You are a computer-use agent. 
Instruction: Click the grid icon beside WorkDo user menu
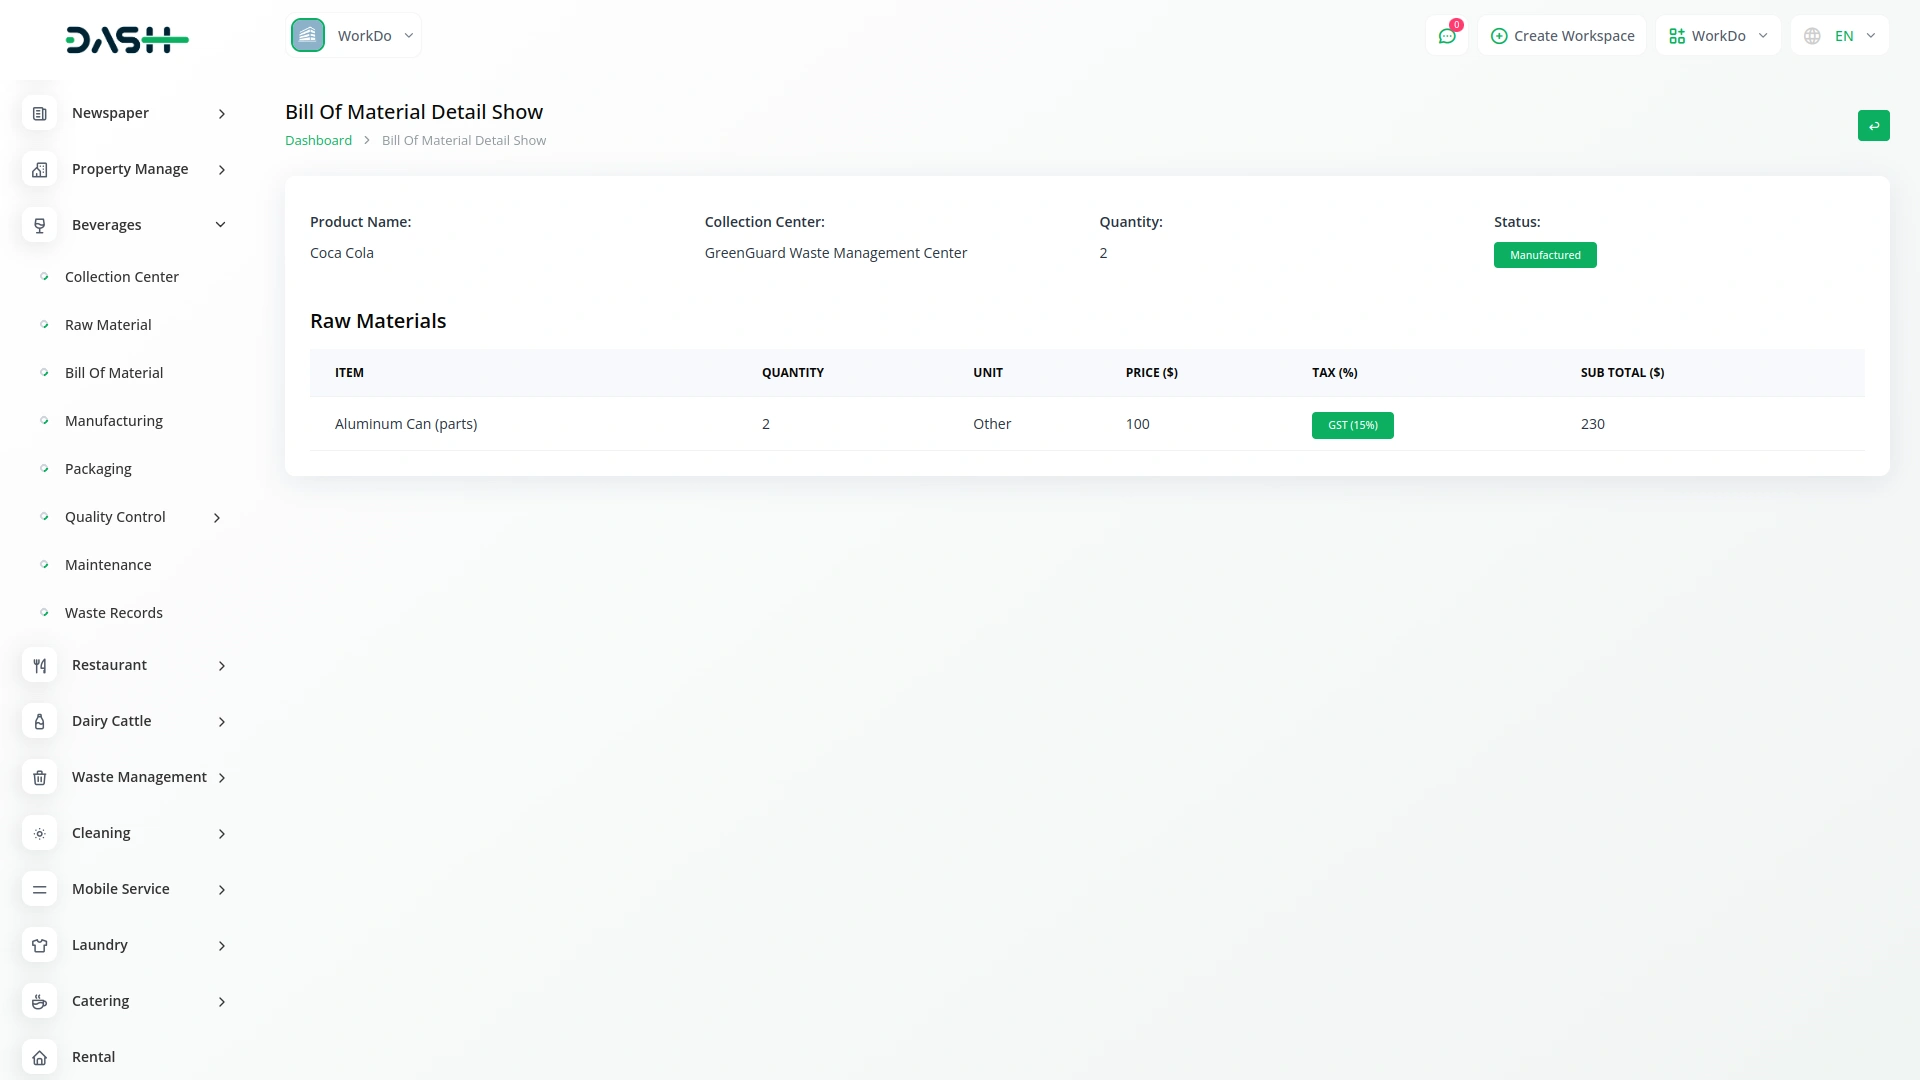coord(1677,36)
